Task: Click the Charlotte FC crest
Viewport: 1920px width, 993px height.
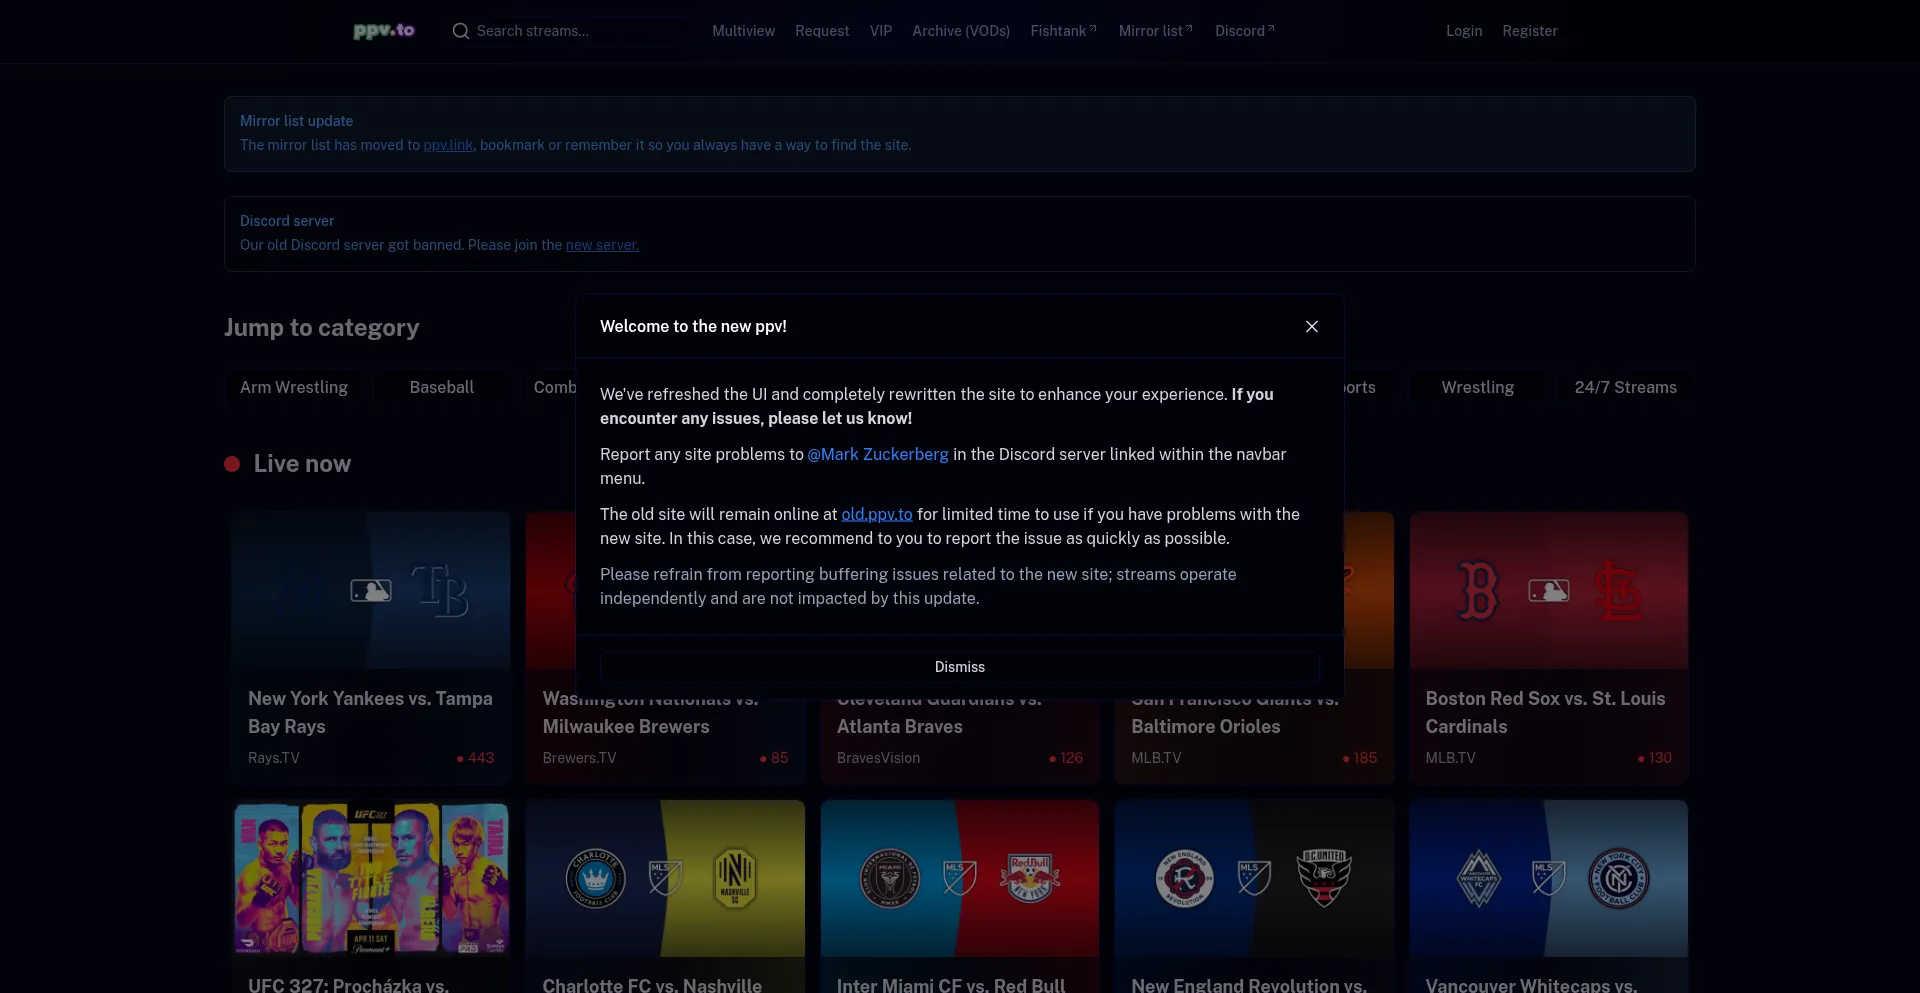Action: 595,879
